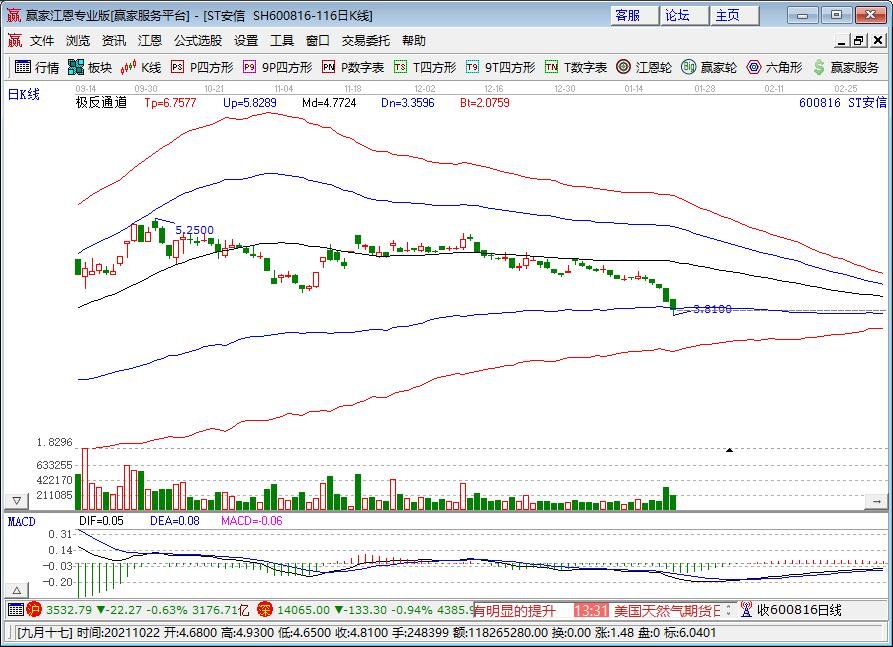Screen dimensions: 893x647
Task: Click the 5.2500 high price marker
Action: coord(195,230)
